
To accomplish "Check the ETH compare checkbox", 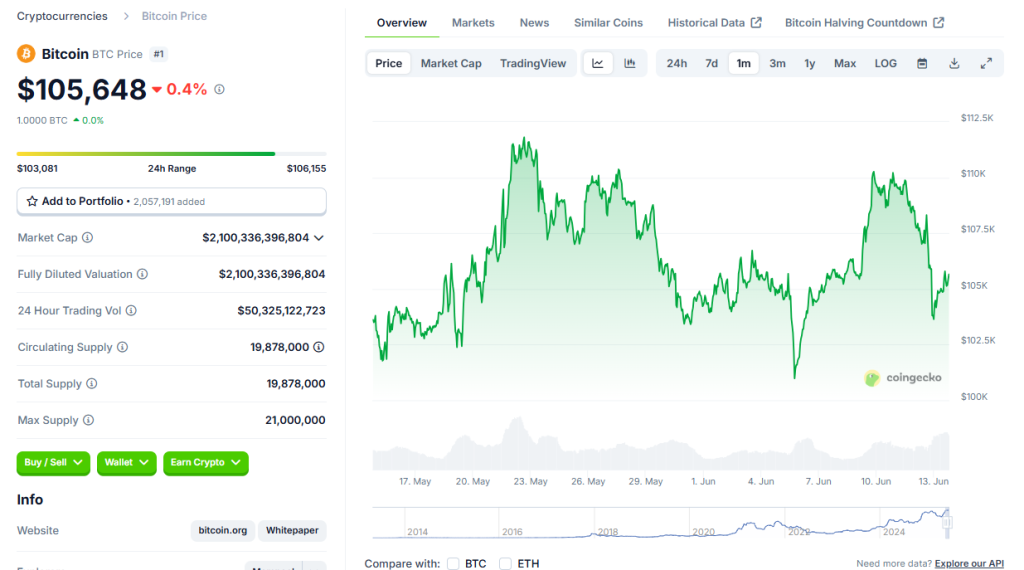I will point(505,563).
